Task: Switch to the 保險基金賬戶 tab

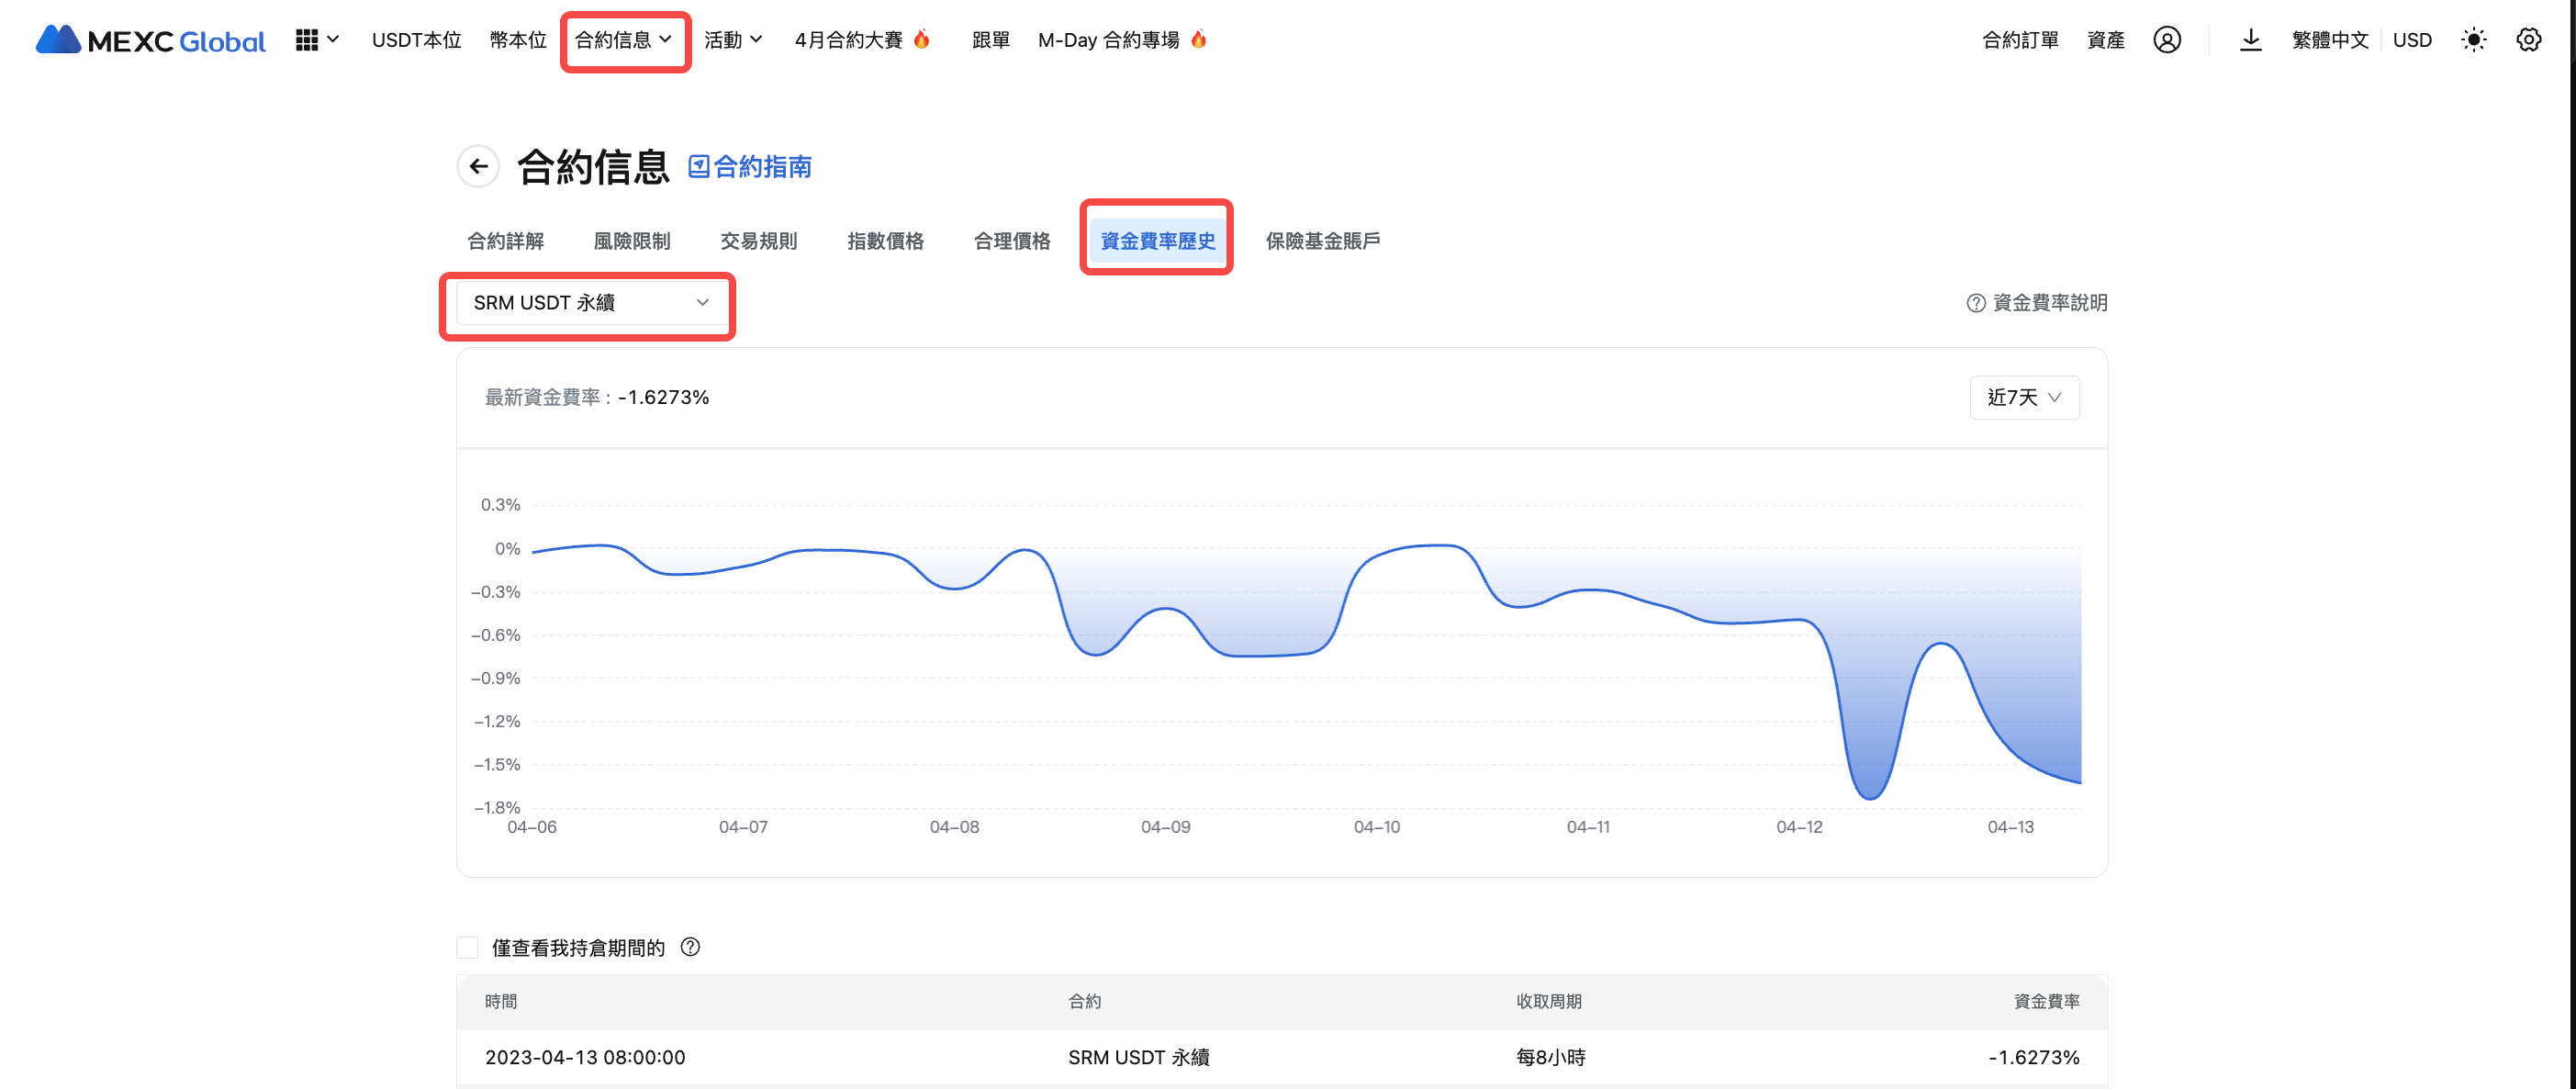Action: pos(1322,241)
